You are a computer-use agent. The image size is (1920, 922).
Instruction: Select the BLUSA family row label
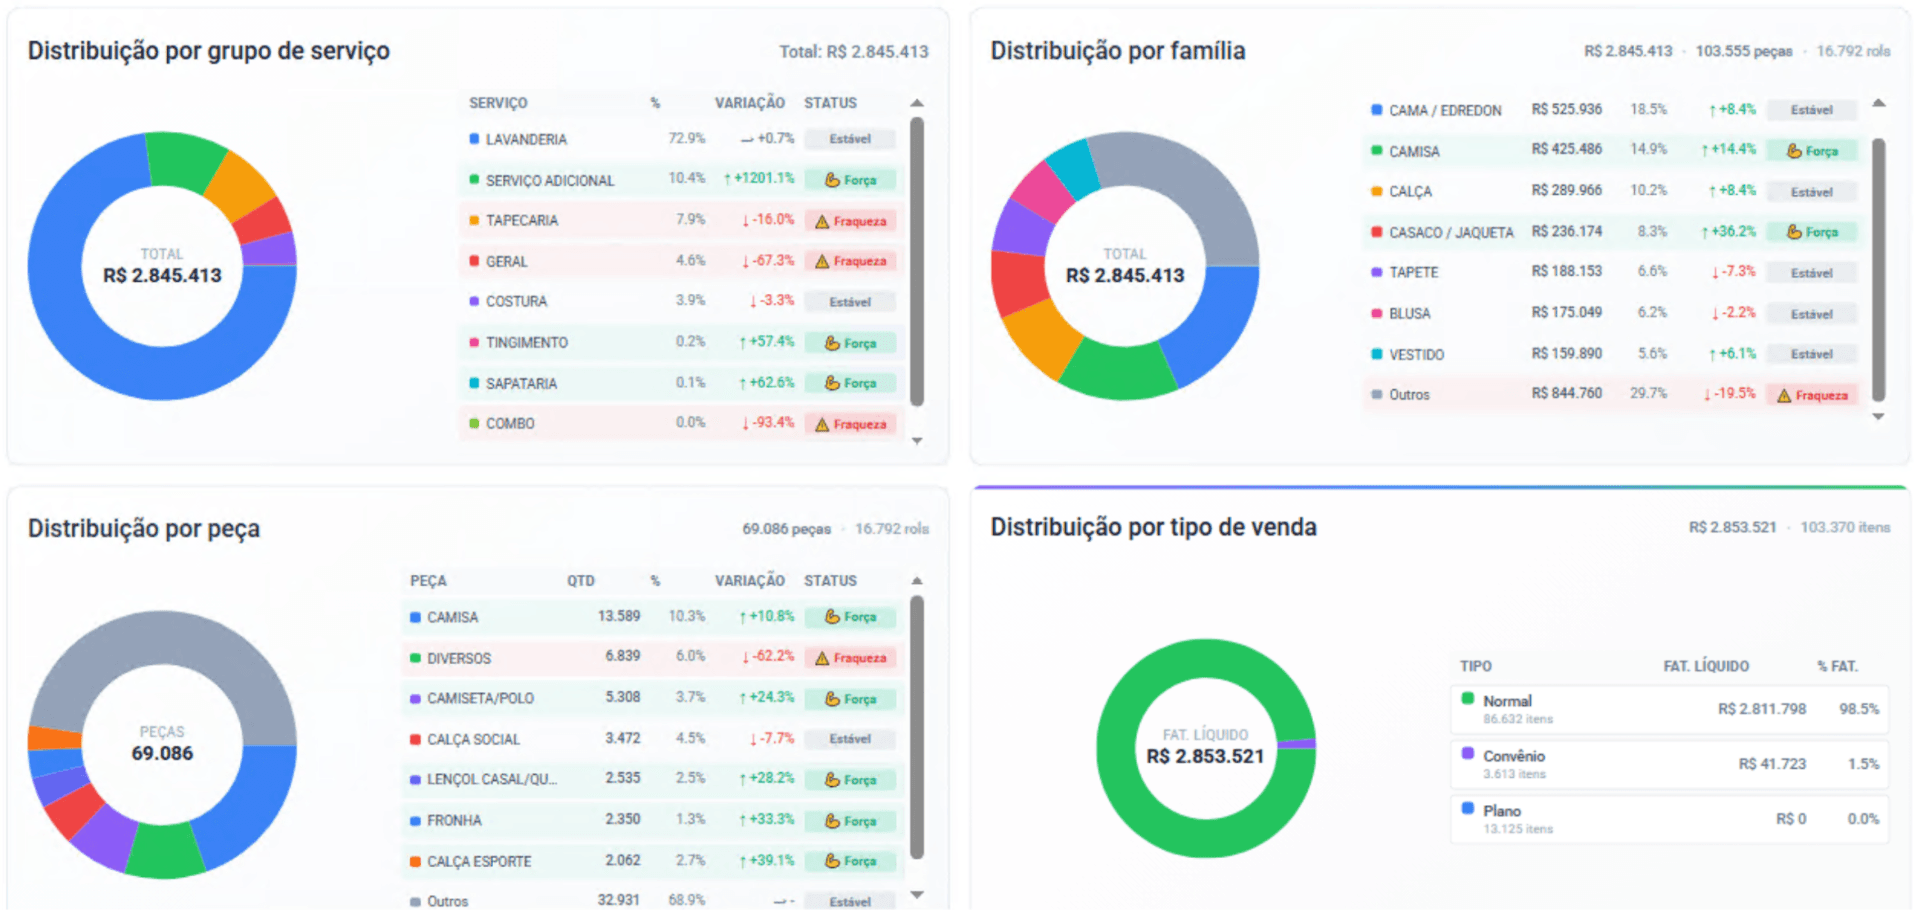(1409, 313)
